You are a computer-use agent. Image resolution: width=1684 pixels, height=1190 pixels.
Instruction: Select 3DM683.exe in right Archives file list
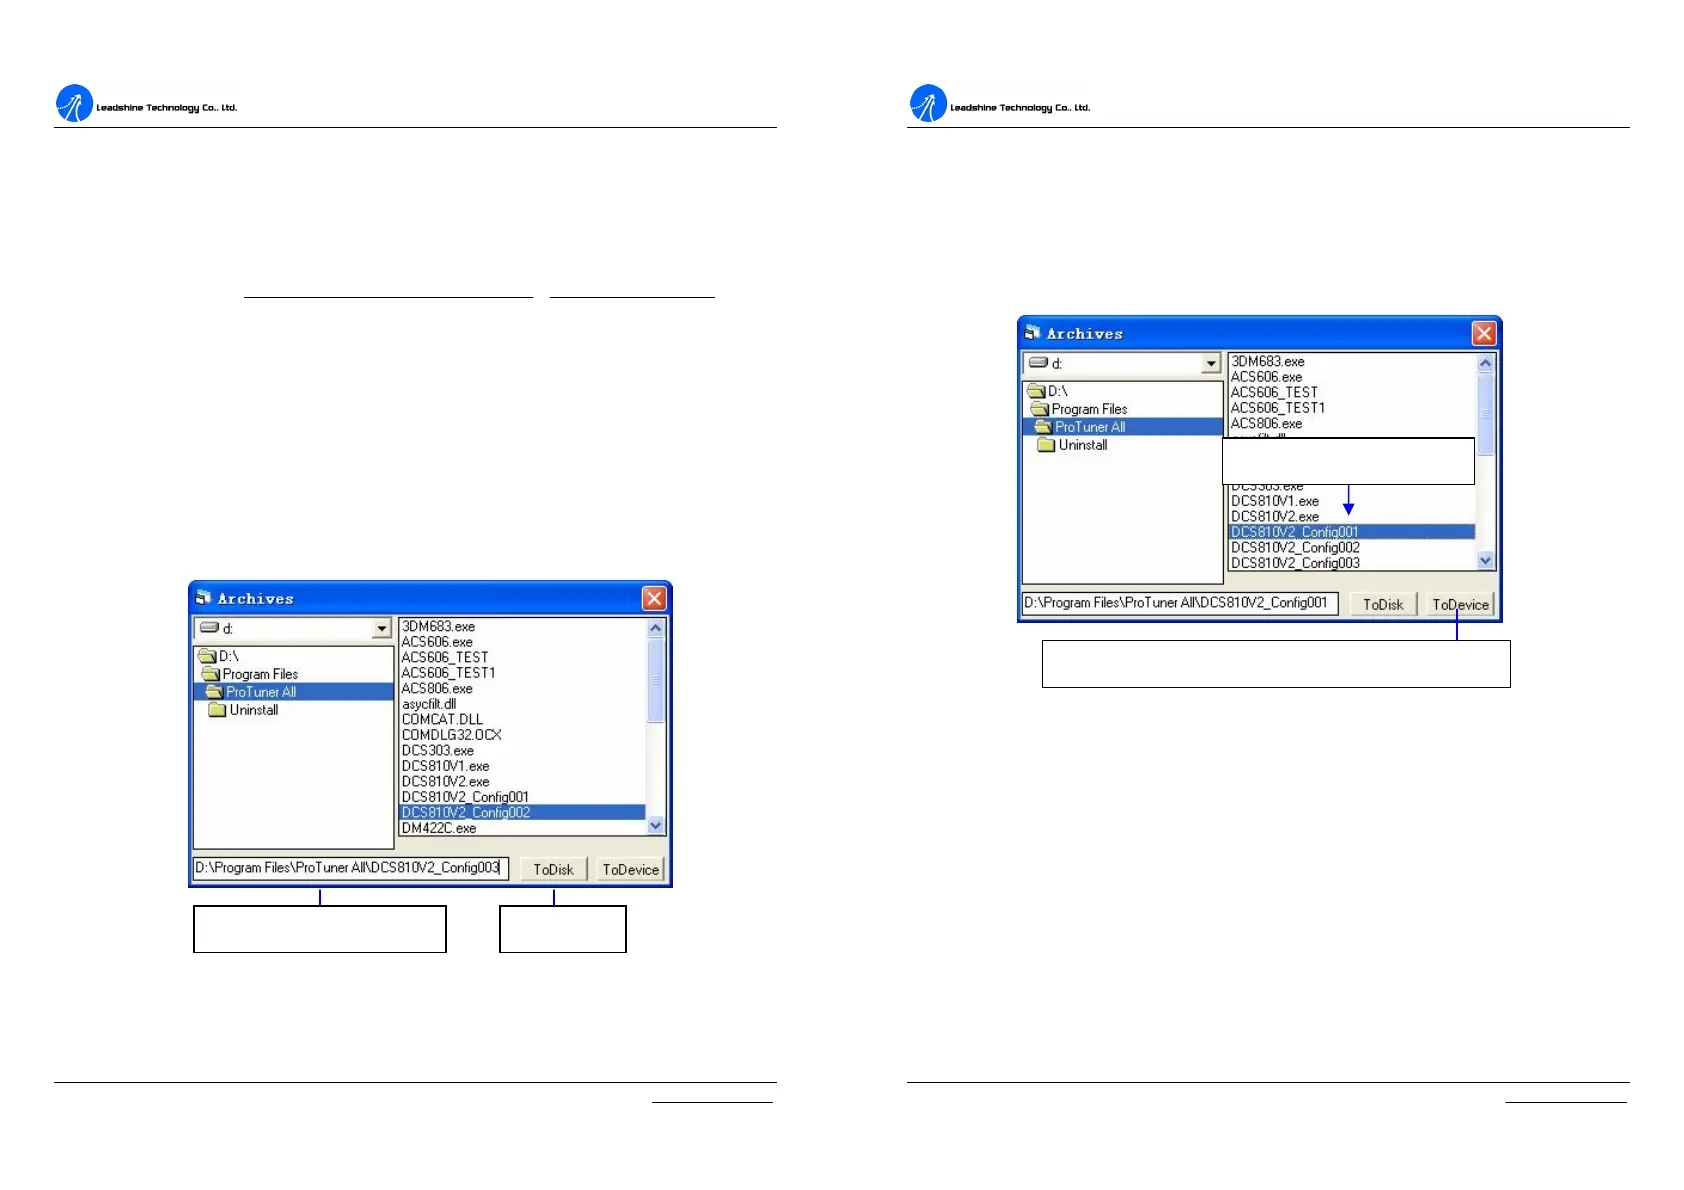point(1268,362)
